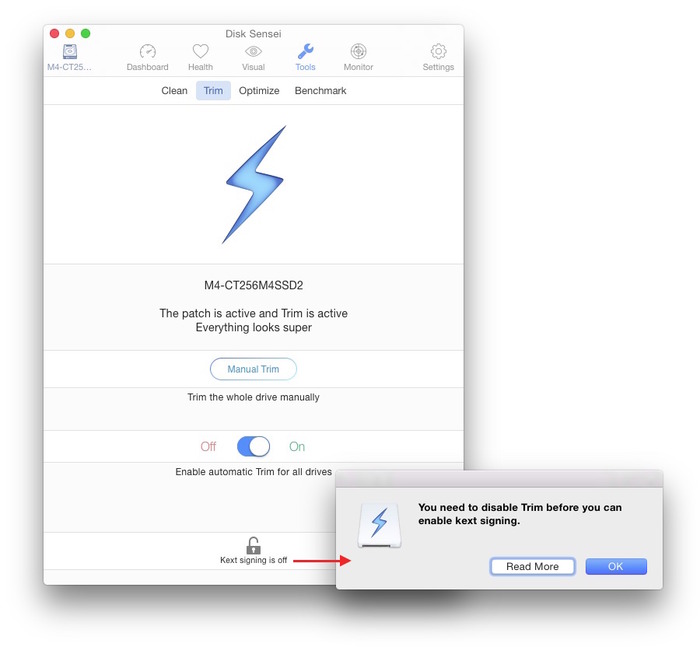This screenshot has width=700, height=647.
Task: Close the Disk Sensei window
Action: 54,33
